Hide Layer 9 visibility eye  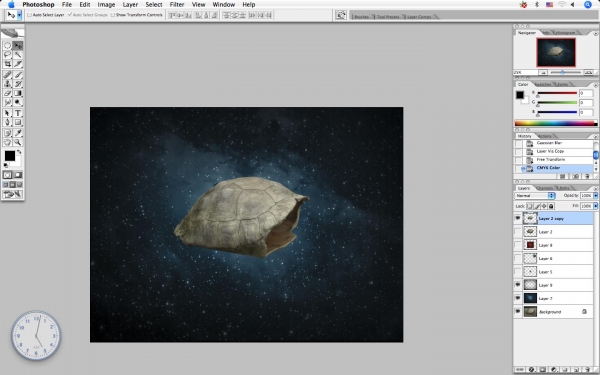[x=518, y=285]
